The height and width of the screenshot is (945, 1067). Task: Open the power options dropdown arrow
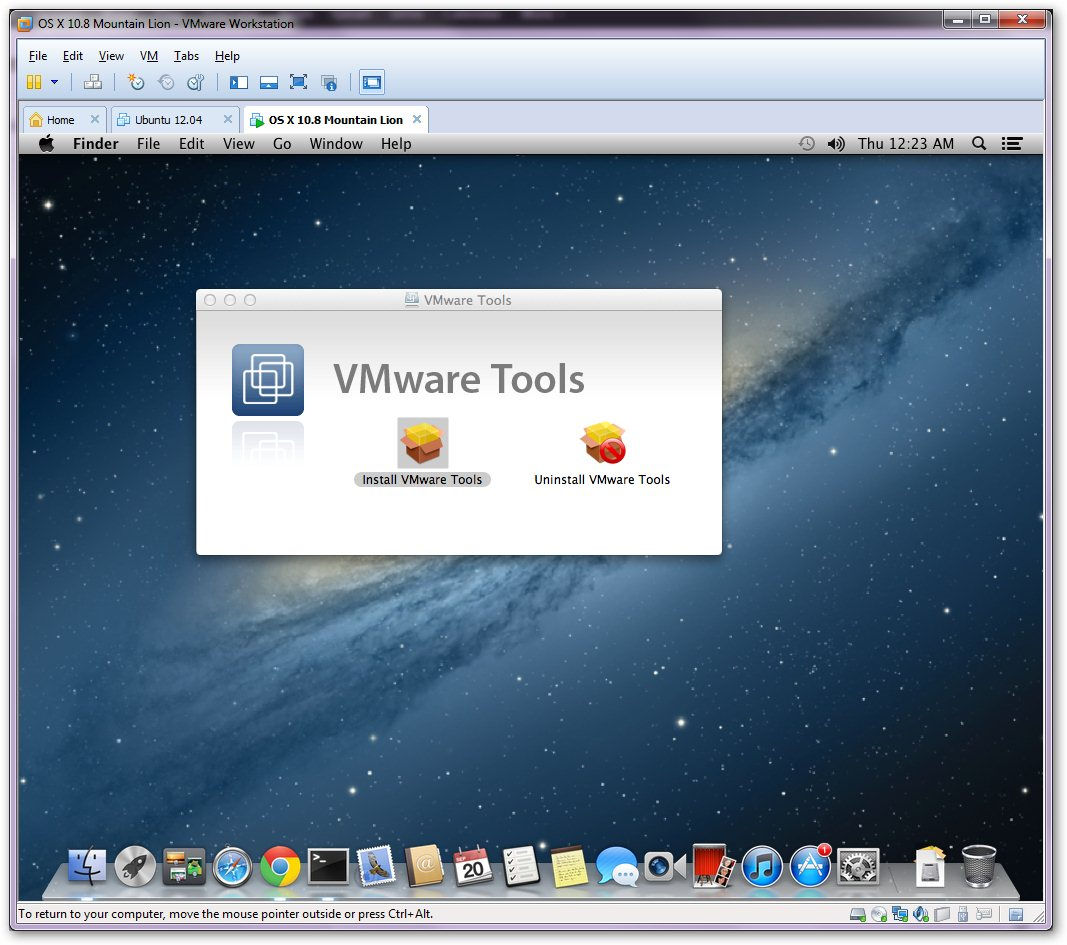[54, 82]
